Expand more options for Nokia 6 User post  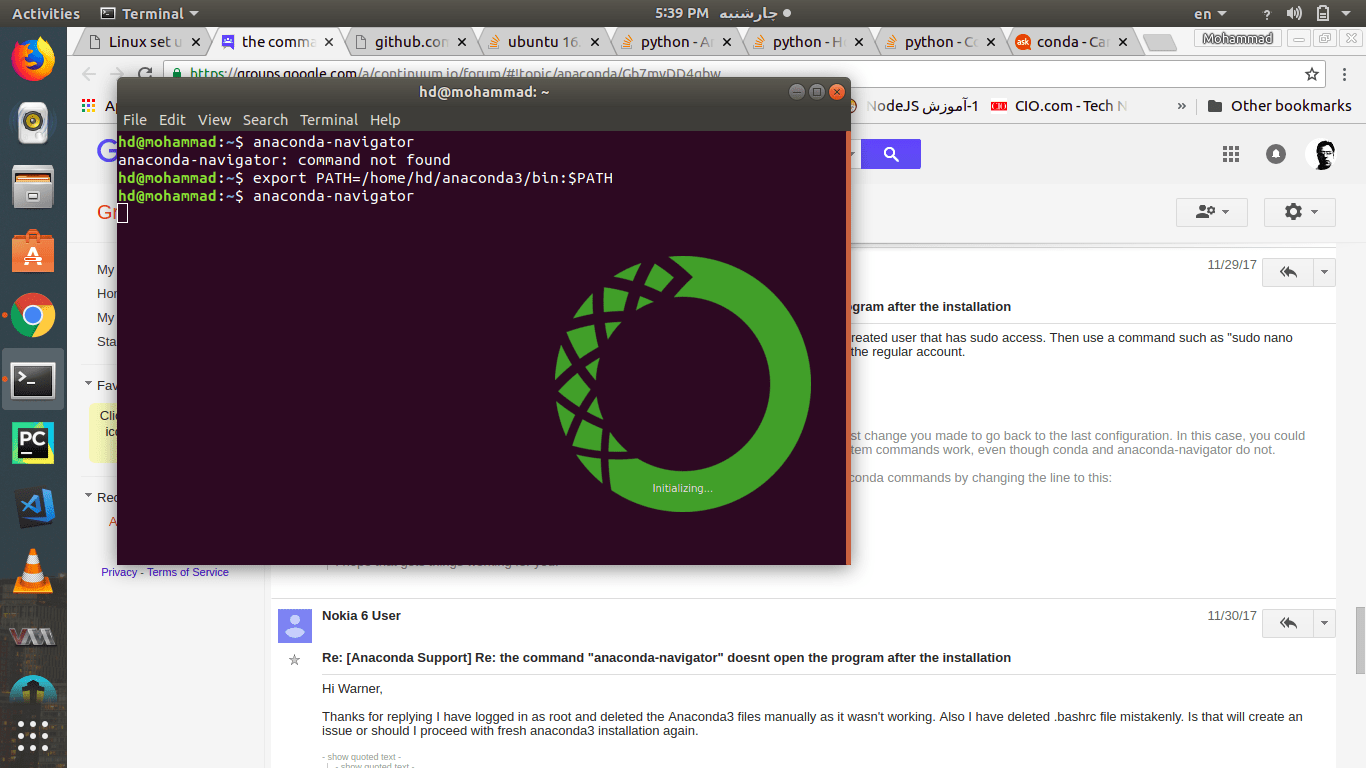pyautogui.click(x=1324, y=623)
